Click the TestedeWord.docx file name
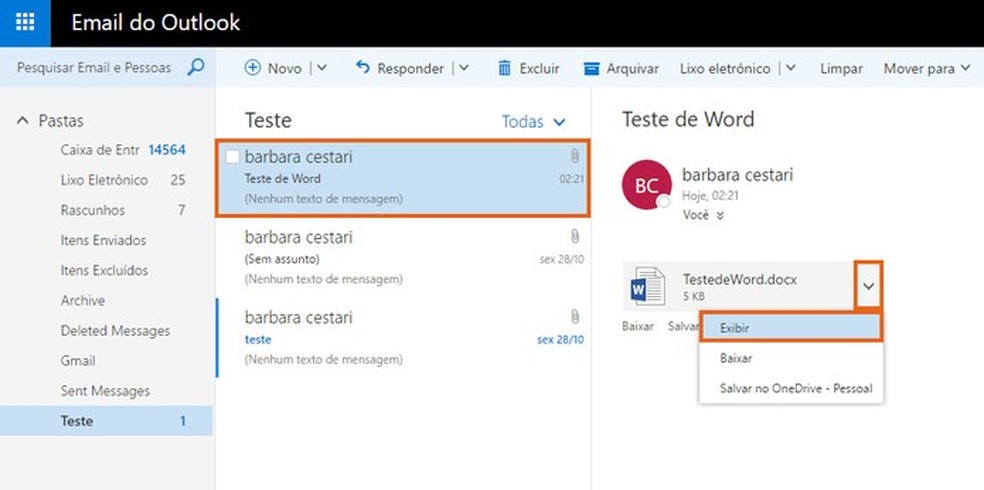Image resolution: width=984 pixels, height=490 pixels. click(739, 280)
